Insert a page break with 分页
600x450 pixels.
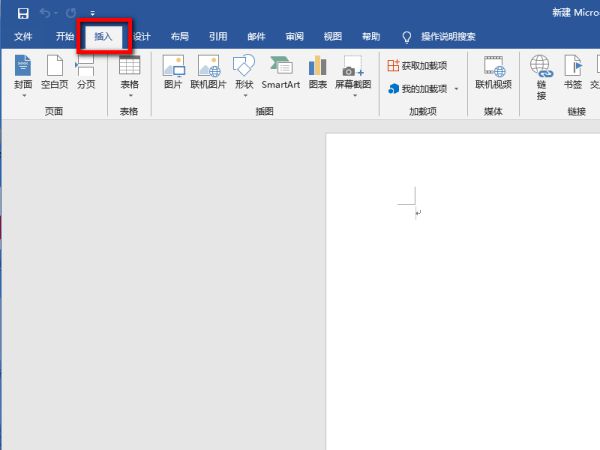[86, 72]
